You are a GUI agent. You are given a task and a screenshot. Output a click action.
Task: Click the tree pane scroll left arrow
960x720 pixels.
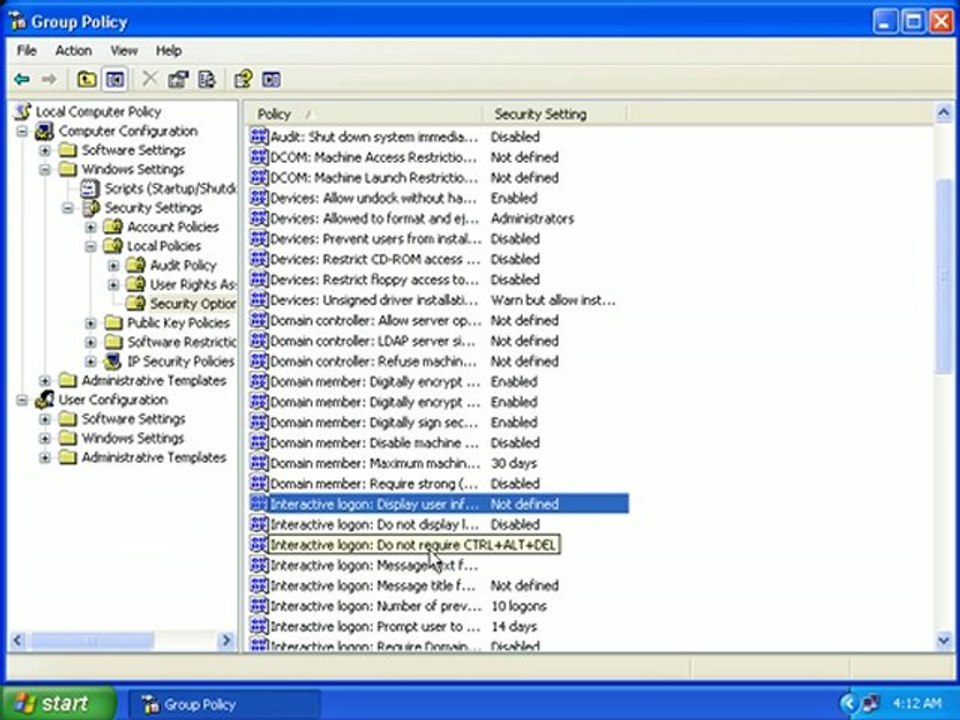point(18,640)
